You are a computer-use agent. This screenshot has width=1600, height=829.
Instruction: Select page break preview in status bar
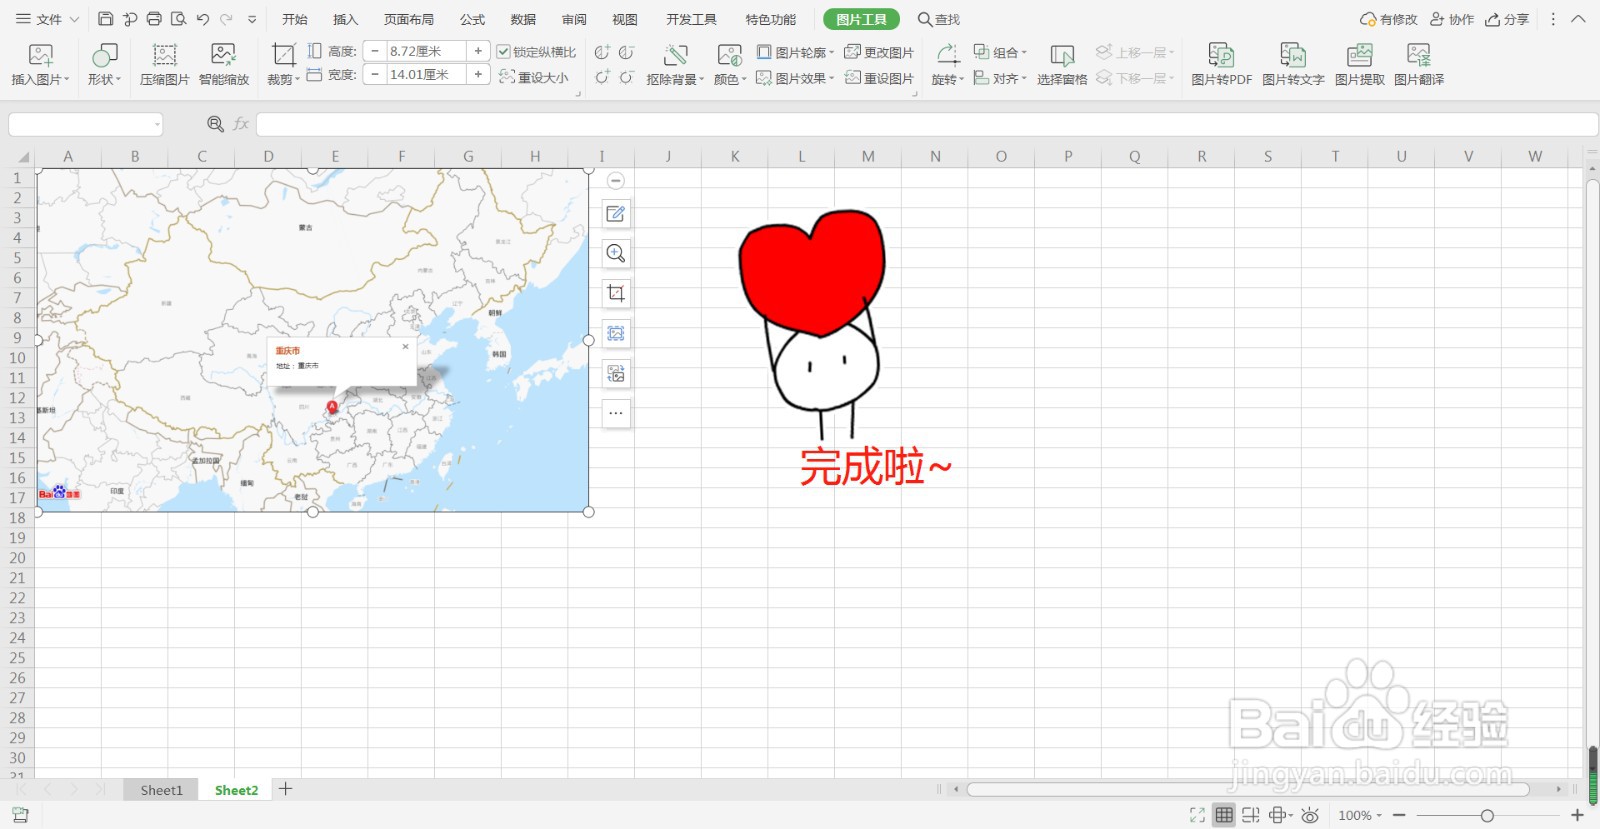coord(1251,815)
